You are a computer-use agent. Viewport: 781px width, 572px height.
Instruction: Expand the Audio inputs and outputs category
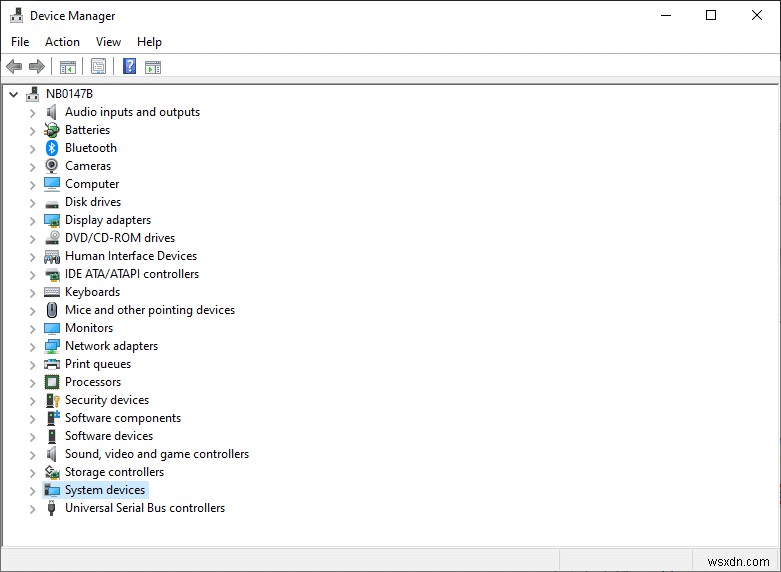pyautogui.click(x=32, y=113)
